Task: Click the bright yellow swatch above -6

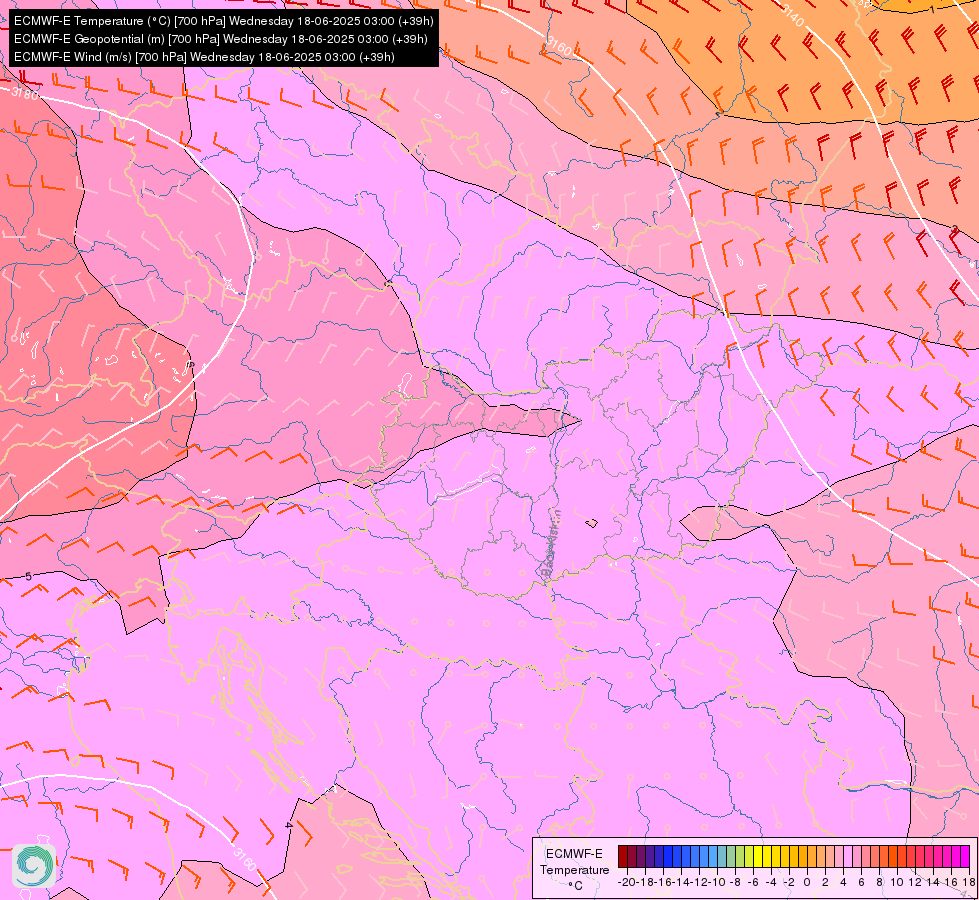Action: click(x=758, y=856)
